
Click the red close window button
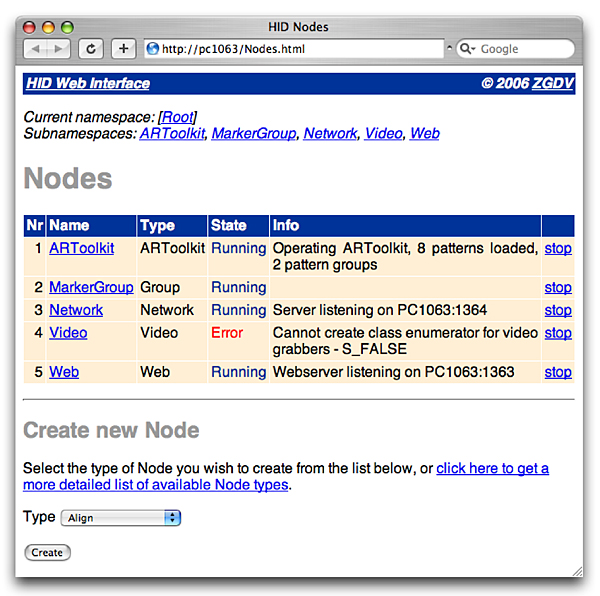29,27
